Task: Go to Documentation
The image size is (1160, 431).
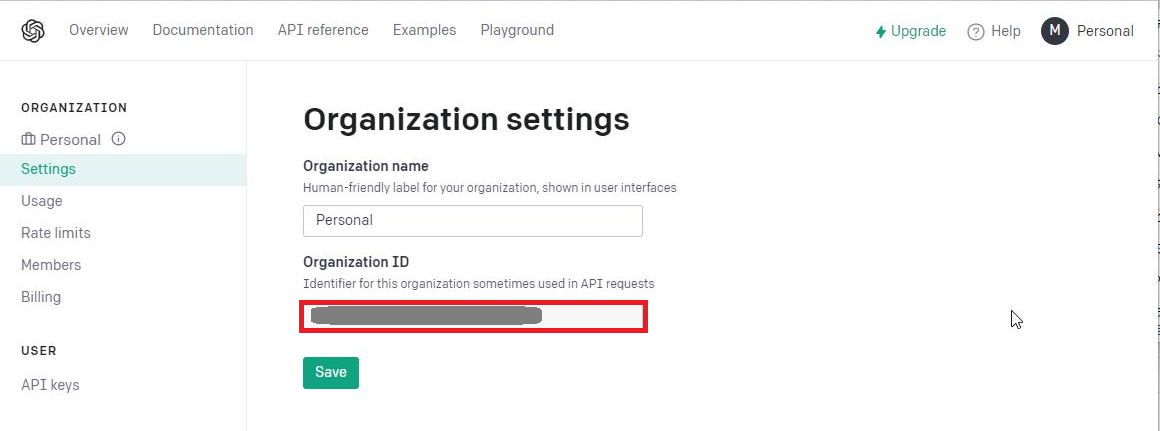Action: tap(203, 30)
